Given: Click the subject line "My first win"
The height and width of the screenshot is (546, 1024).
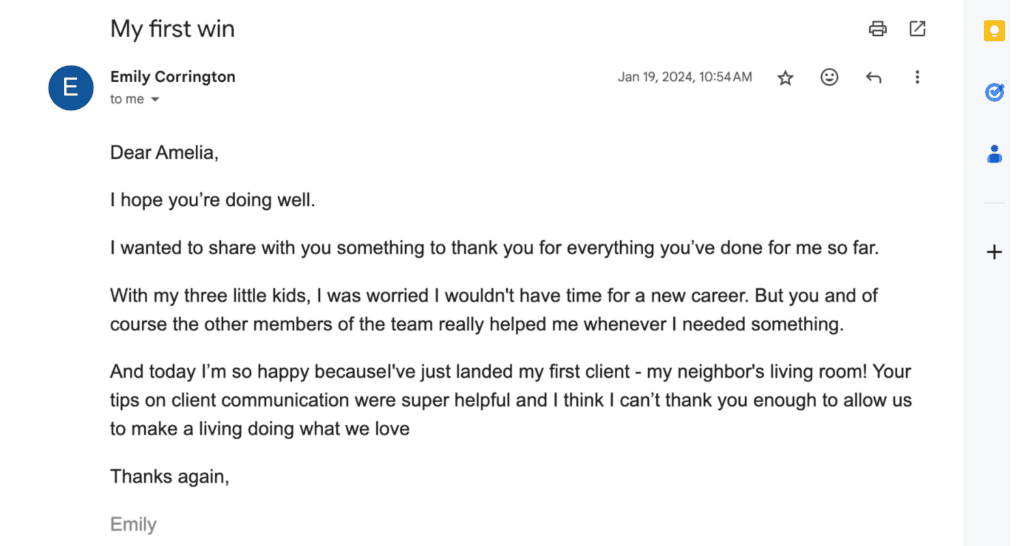Looking at the screenshot, I should [172, 29].
